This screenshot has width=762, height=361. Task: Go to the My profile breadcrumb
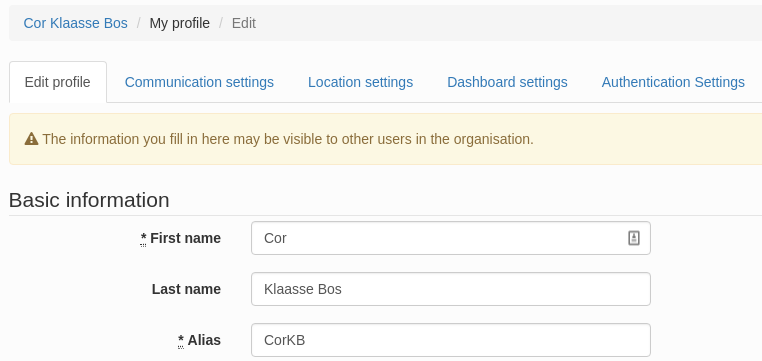(x=180, y=23)
